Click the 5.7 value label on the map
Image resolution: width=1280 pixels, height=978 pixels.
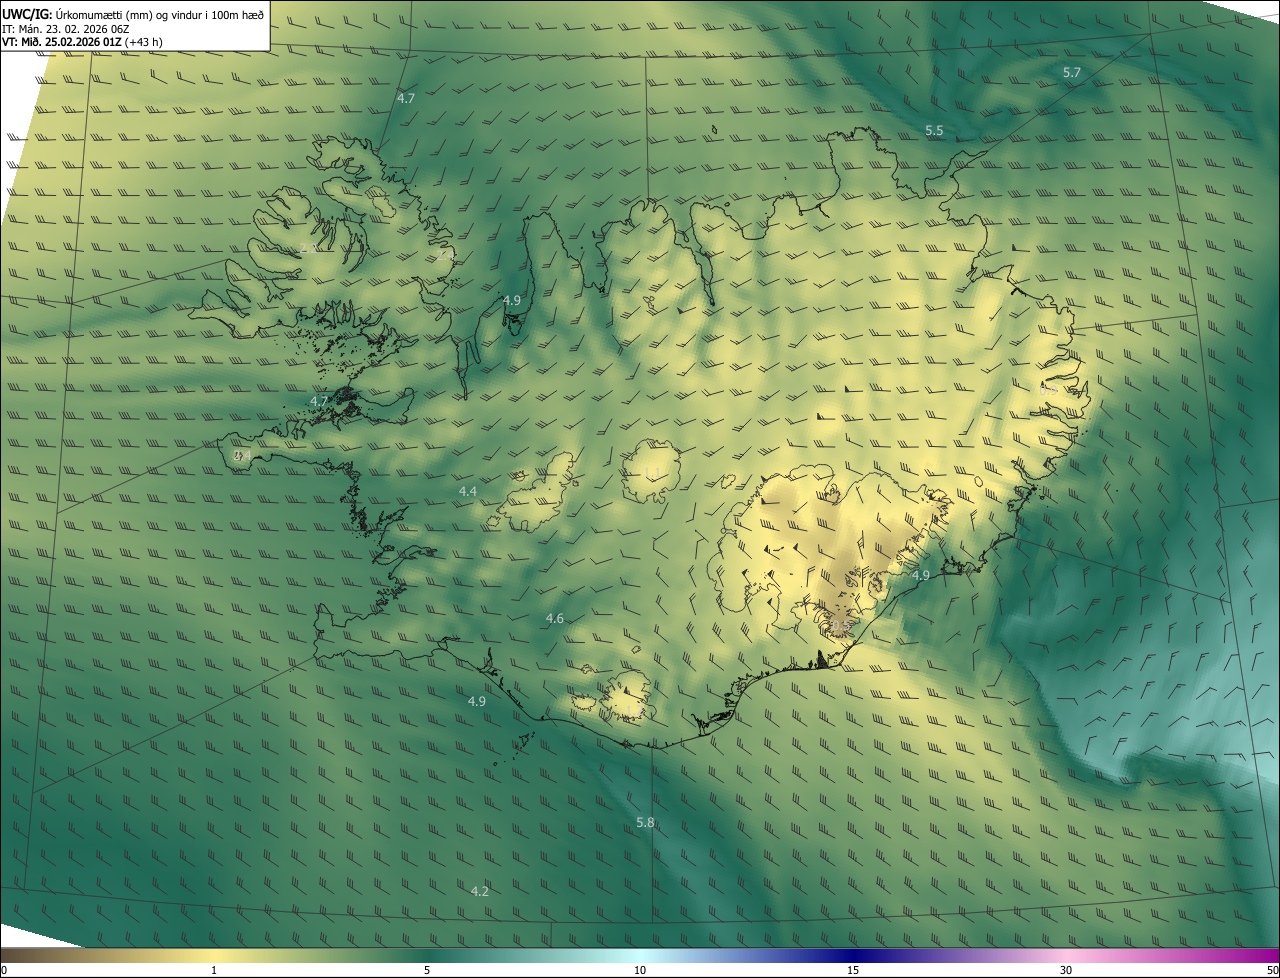[1072, 72]
